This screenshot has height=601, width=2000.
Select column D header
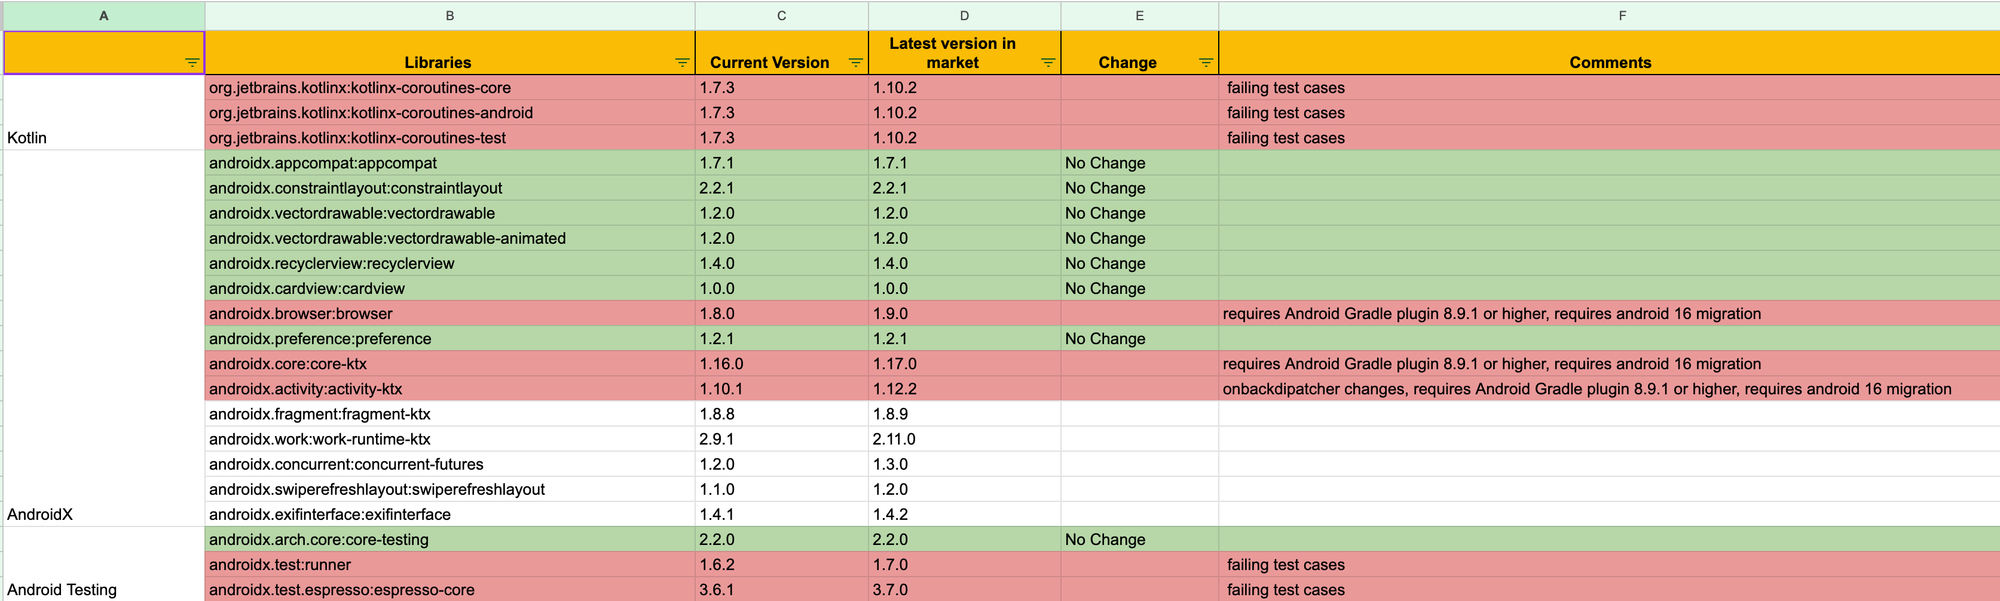point(964,16)
